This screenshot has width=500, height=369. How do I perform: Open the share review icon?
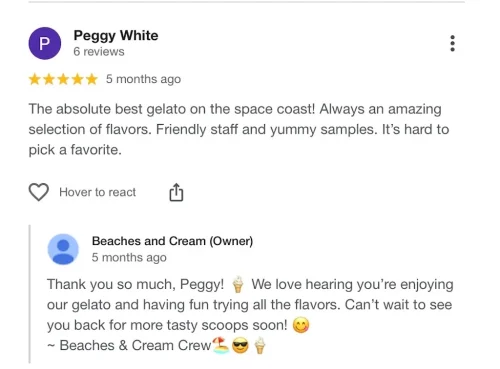[x=176, y=192]
